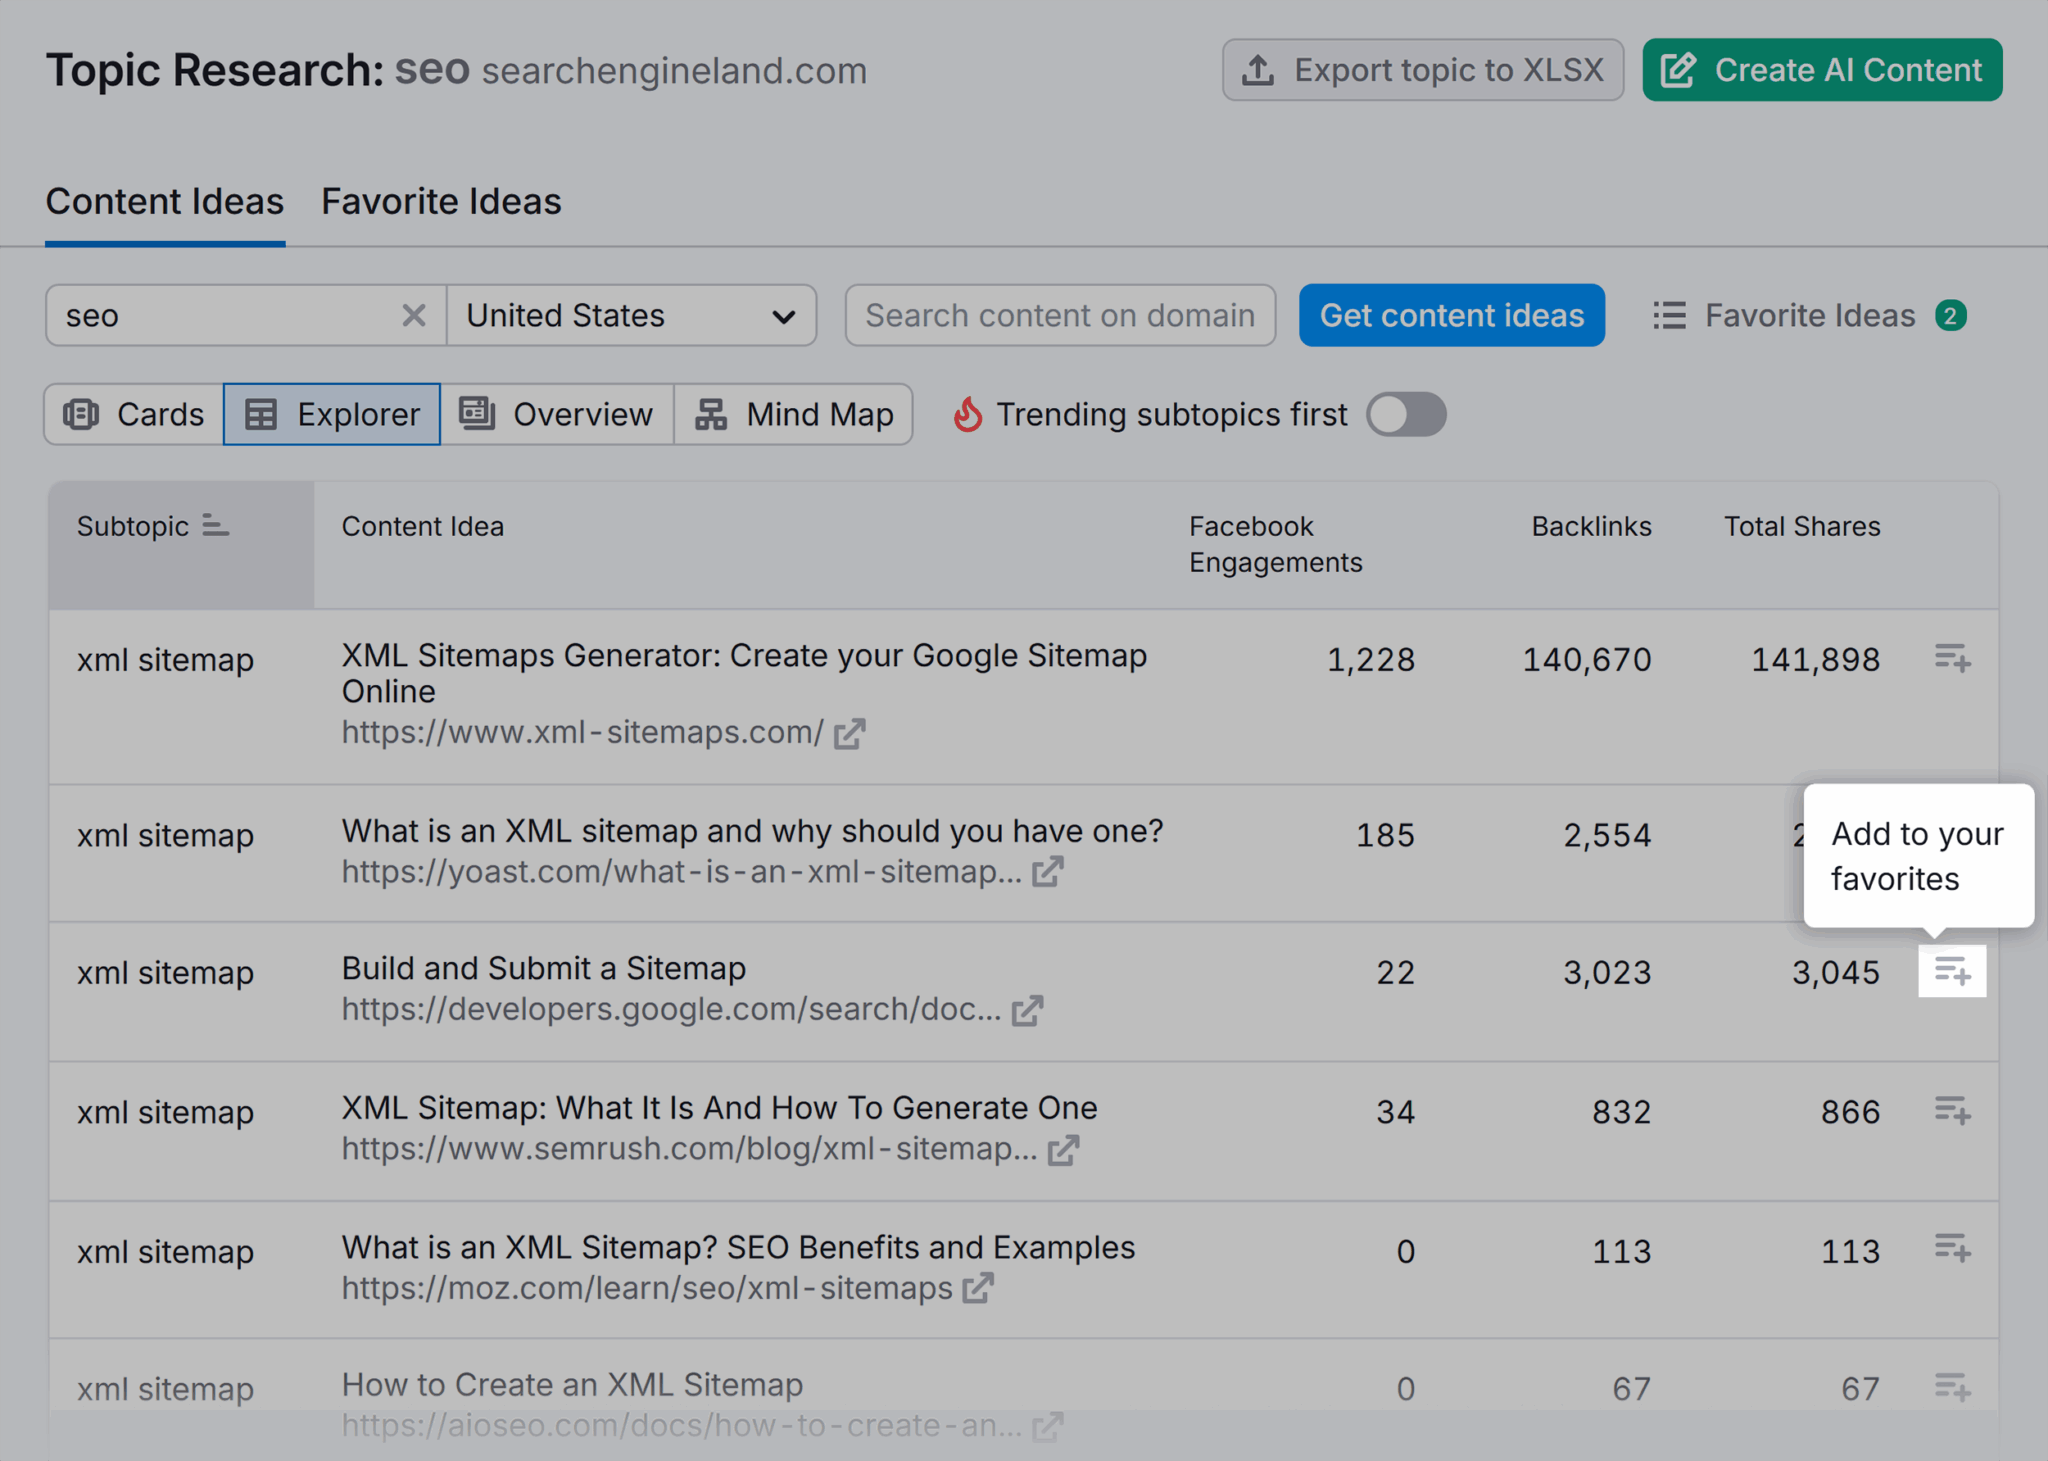Viewport: 2048px width, 1461px height.
Task: Select title 'Build and Submit a Sitemap'
Action: 544,968
